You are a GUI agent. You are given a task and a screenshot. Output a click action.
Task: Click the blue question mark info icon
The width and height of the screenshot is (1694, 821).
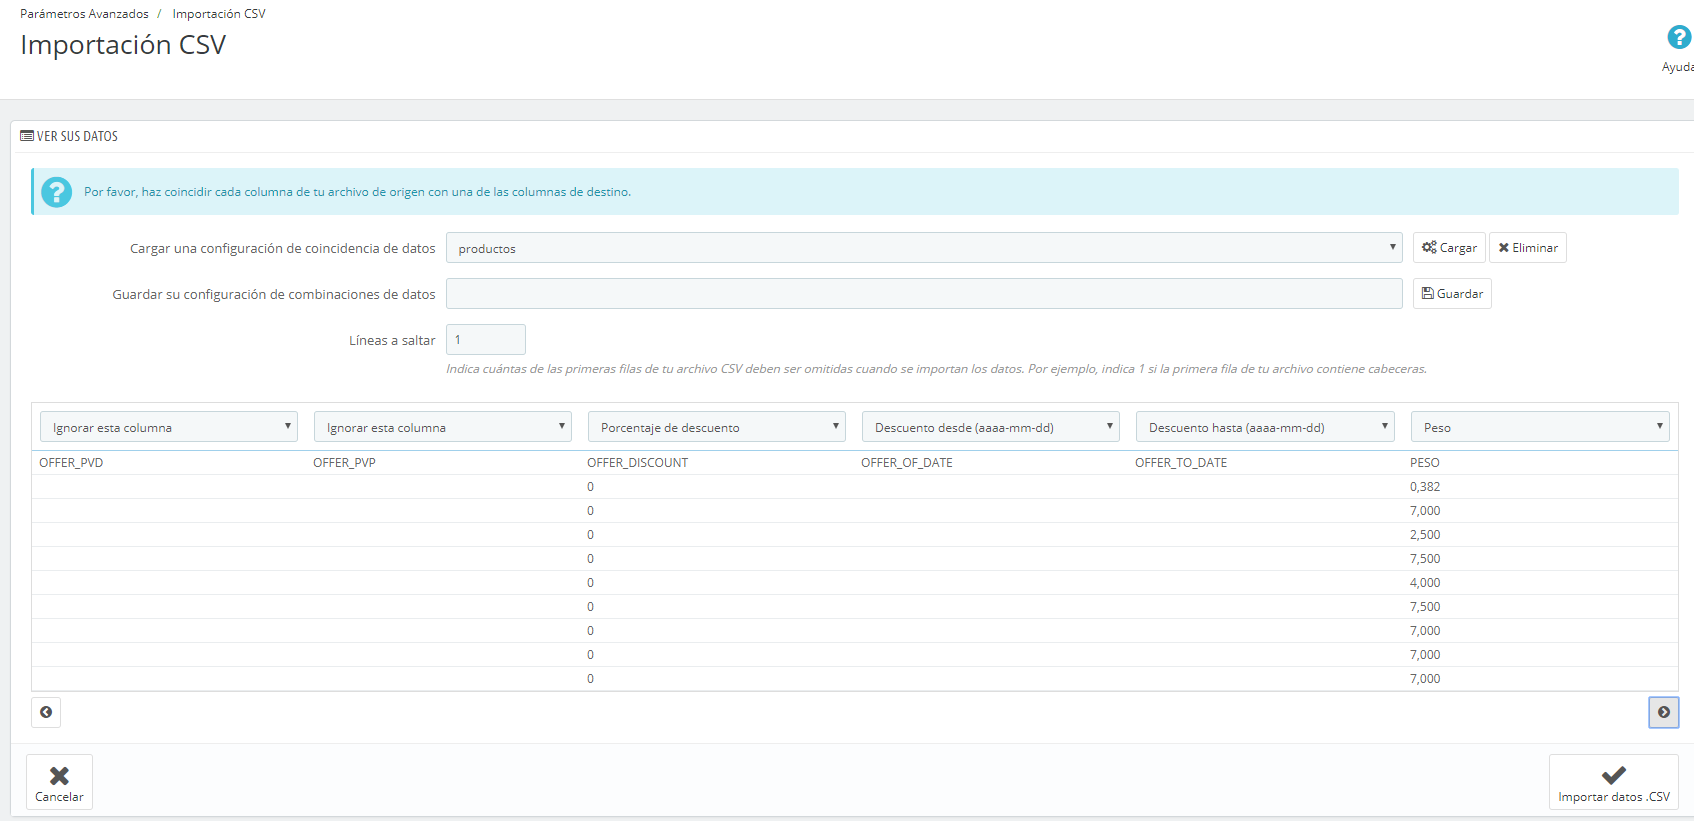56,192
